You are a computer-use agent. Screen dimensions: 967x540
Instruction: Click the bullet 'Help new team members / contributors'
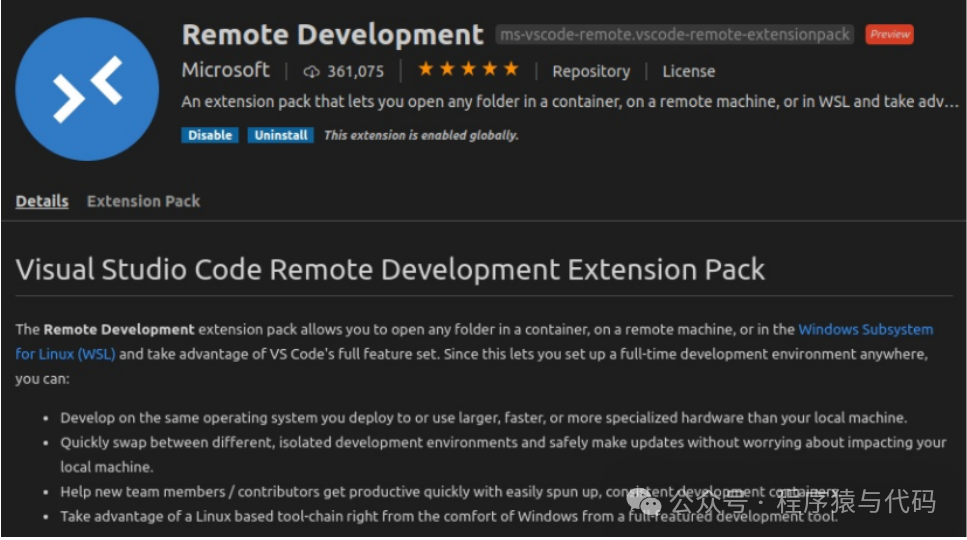tap(450, 492)
